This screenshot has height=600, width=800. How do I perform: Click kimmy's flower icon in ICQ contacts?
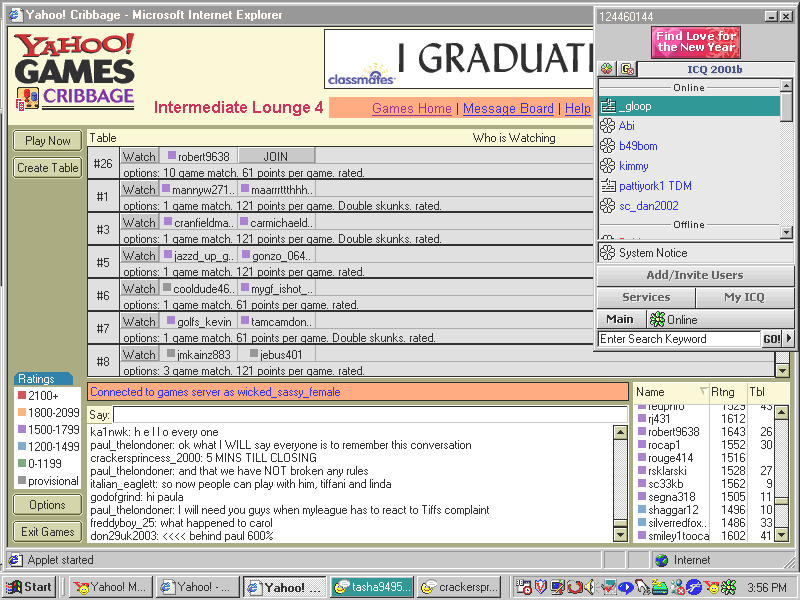pos(608,166)
